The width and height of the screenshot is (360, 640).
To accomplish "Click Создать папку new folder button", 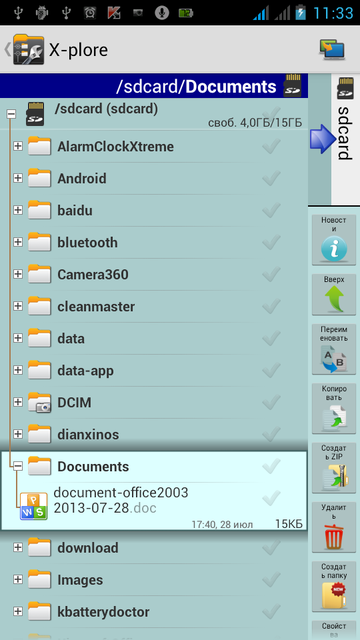I will [x=333, y=587].
